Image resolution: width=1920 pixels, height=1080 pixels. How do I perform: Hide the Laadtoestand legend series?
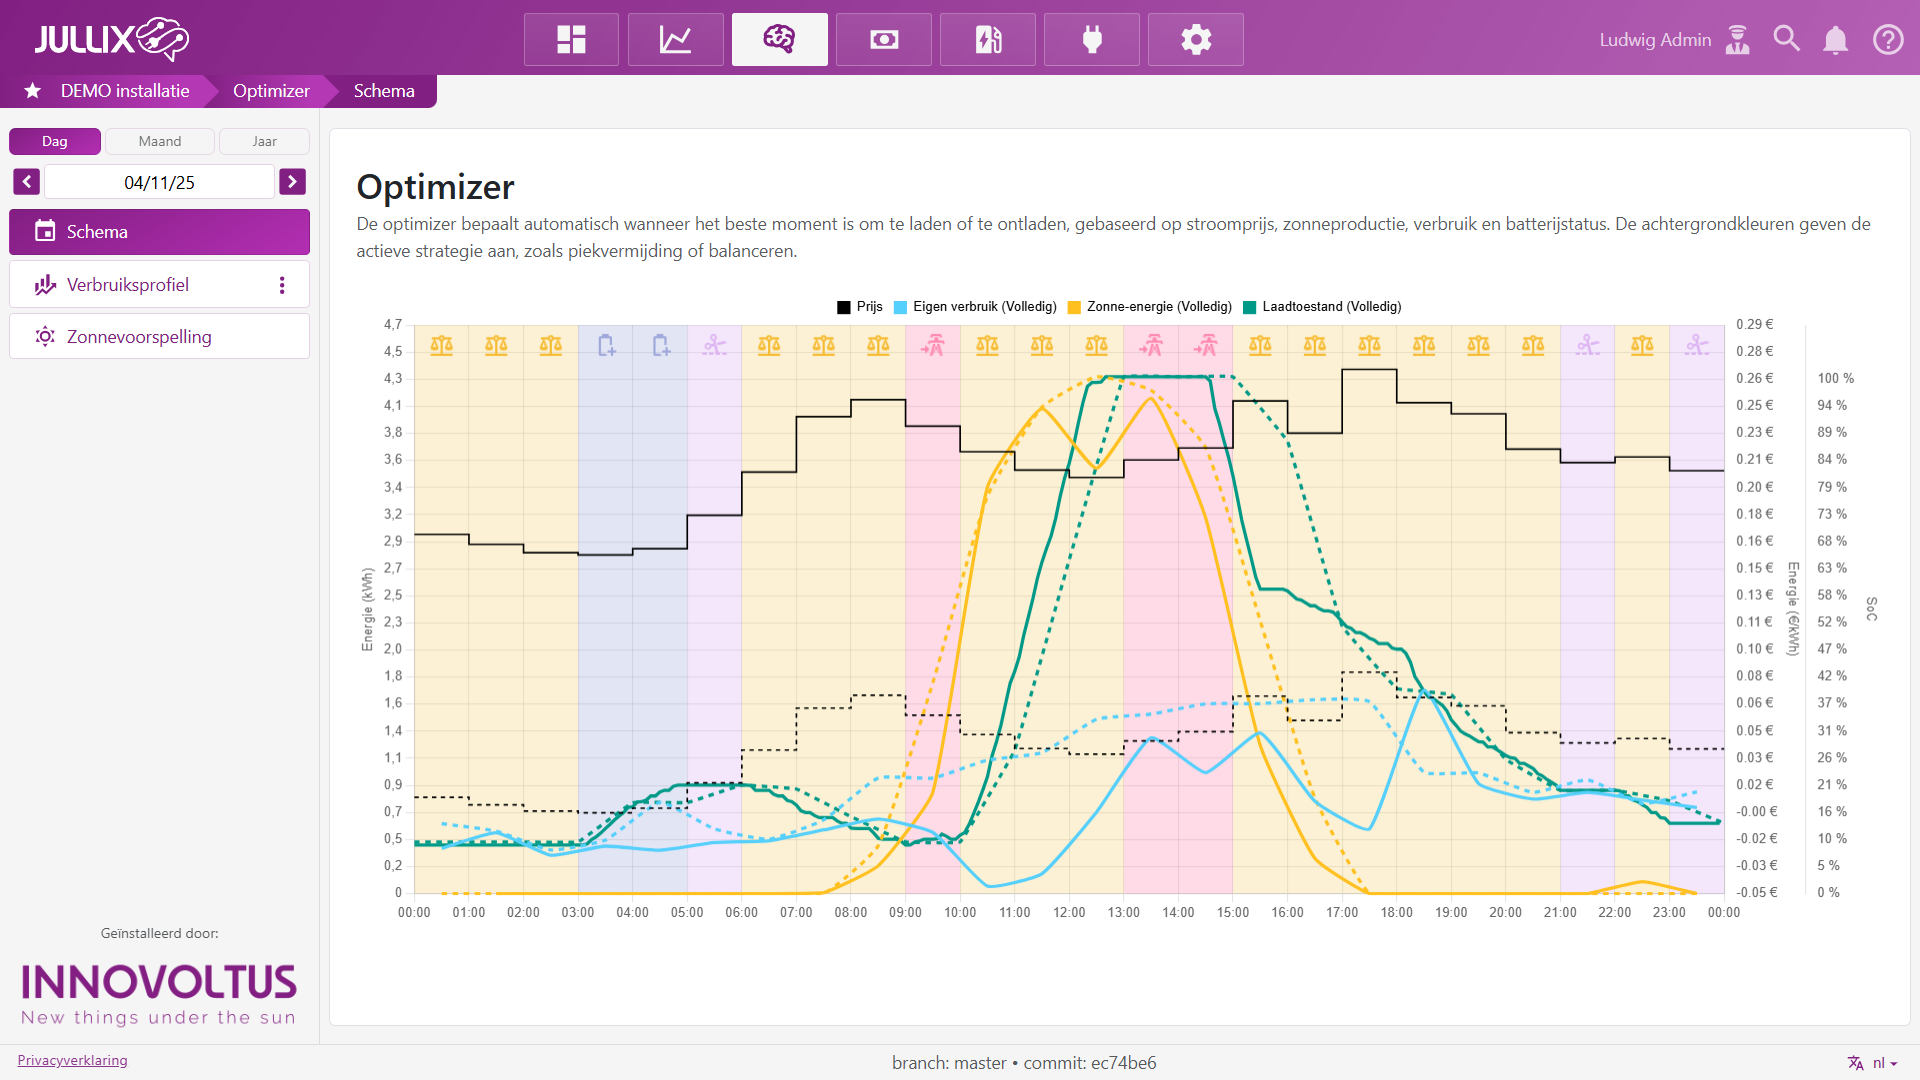click(x=1321, y=307)
